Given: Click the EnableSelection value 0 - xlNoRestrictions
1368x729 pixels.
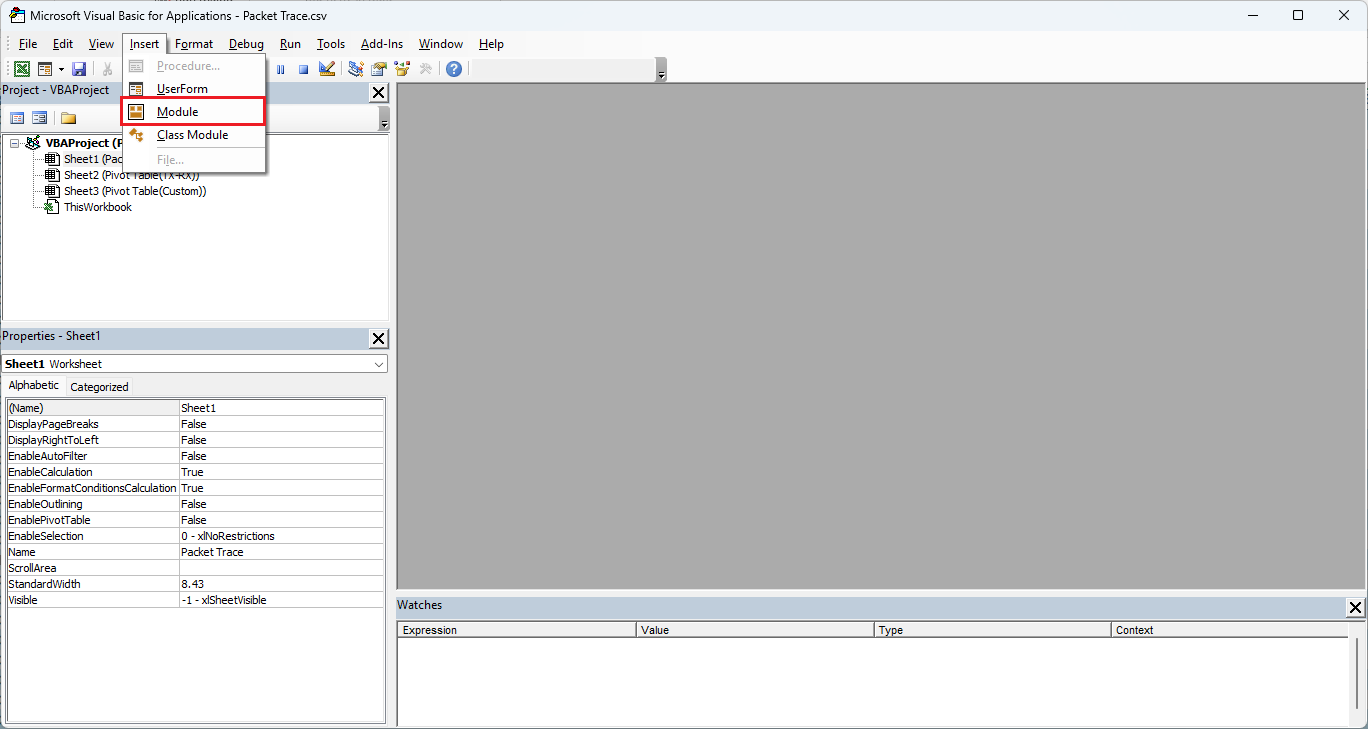Looking at the screenshot, I should 281,536.
